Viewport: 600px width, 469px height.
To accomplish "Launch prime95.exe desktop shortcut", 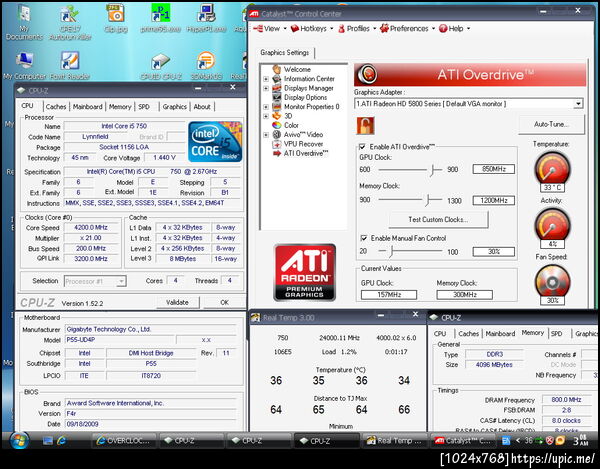I will [160, 18].
